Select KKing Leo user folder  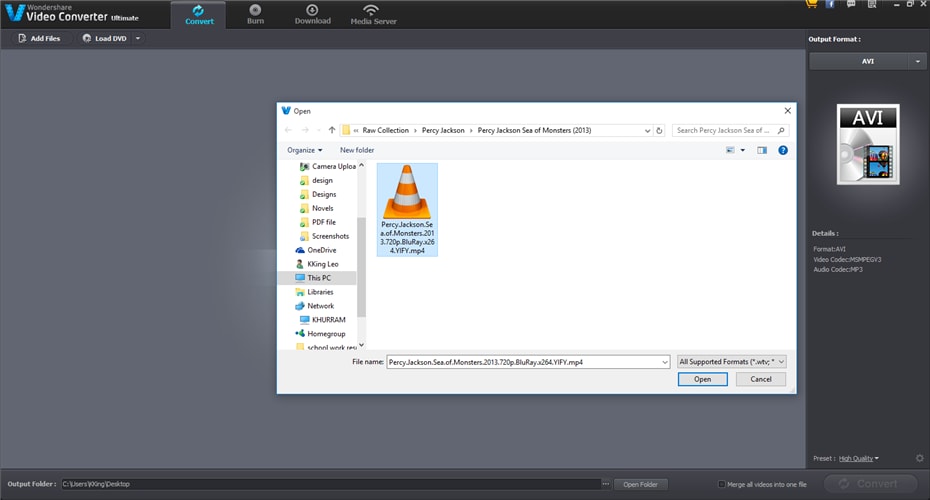(x=317, y=264)
